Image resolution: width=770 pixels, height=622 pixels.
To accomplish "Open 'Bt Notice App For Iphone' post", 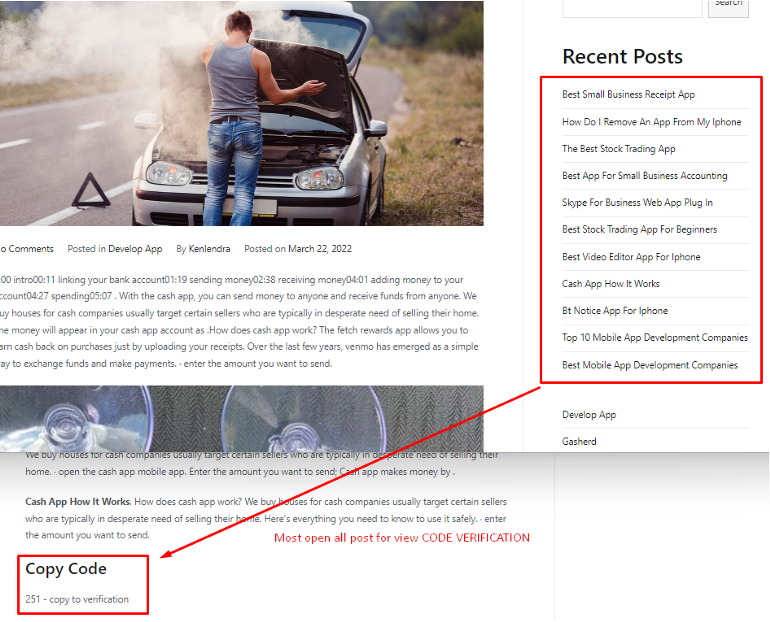I will [x=615, y=311].
